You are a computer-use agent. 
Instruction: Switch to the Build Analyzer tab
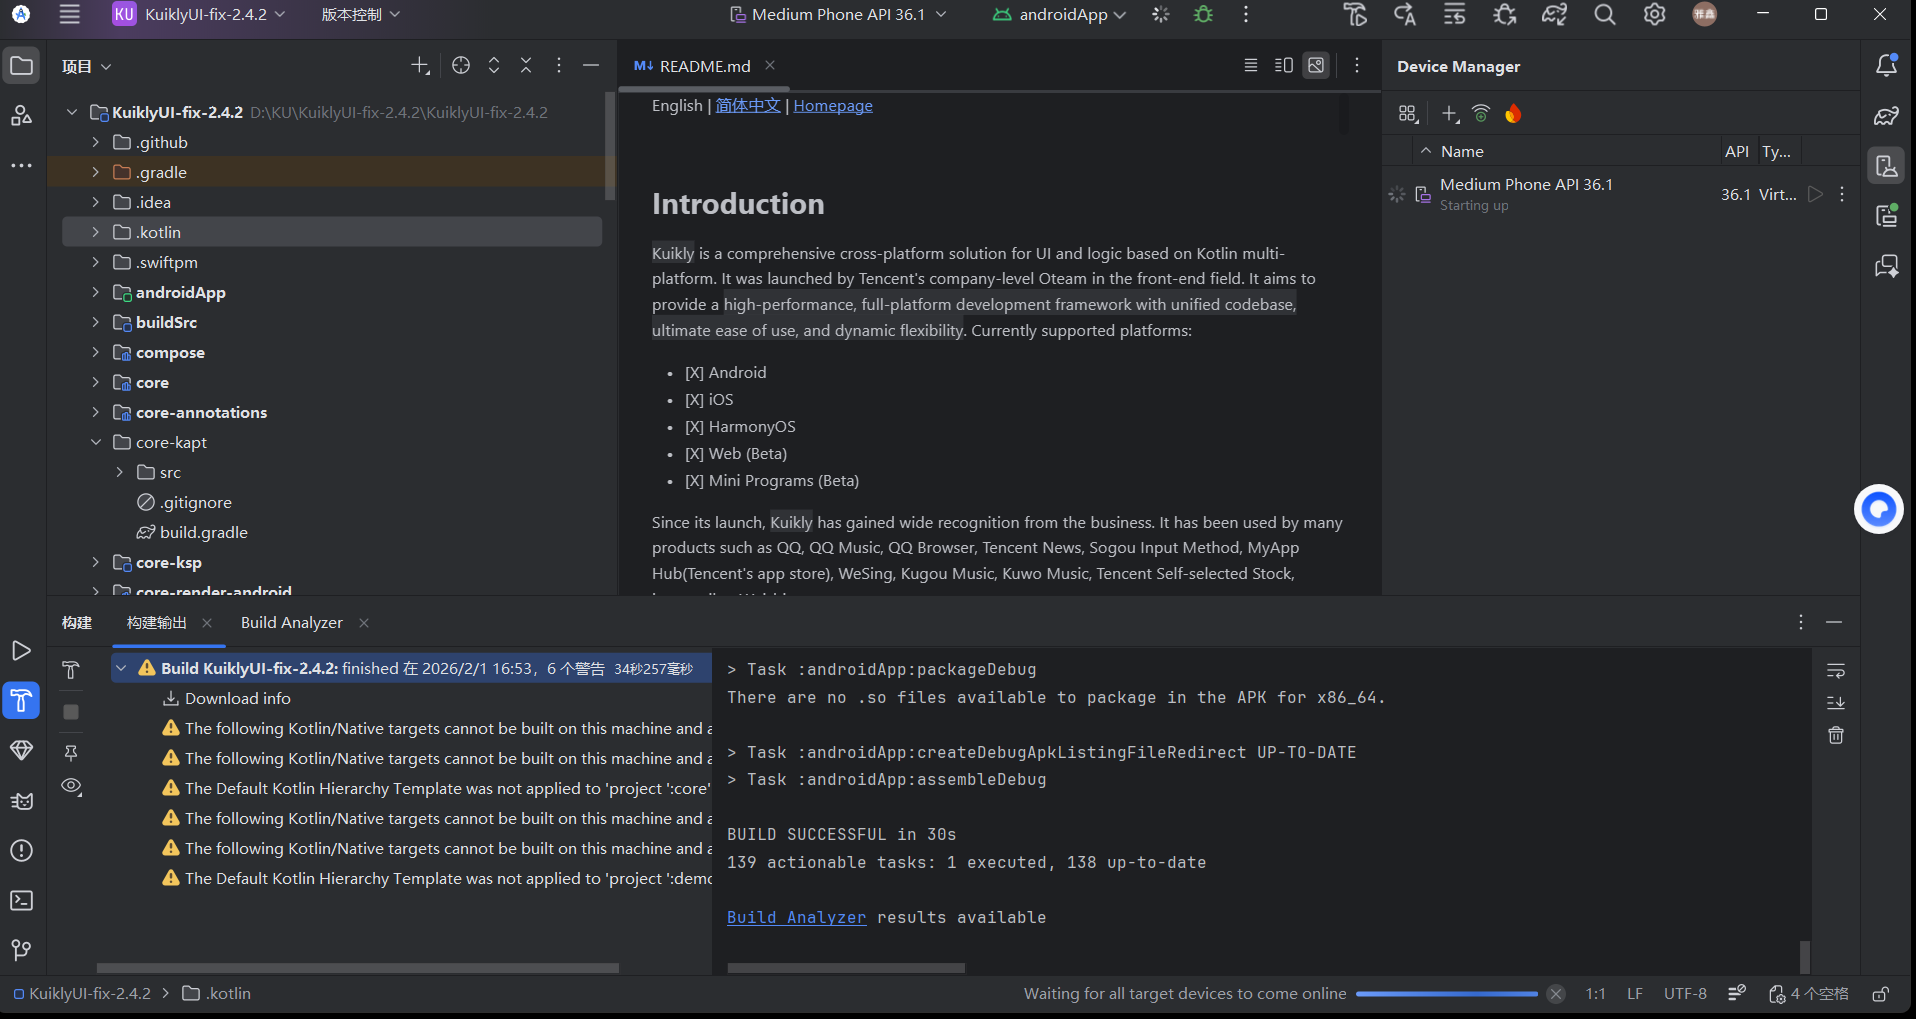[292, 622]
